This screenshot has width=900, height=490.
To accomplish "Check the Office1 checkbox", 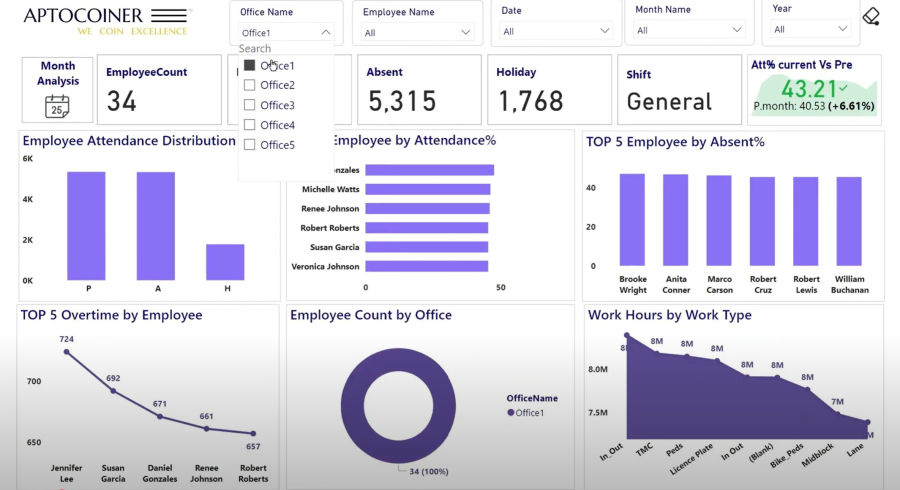I will (250, 65).
